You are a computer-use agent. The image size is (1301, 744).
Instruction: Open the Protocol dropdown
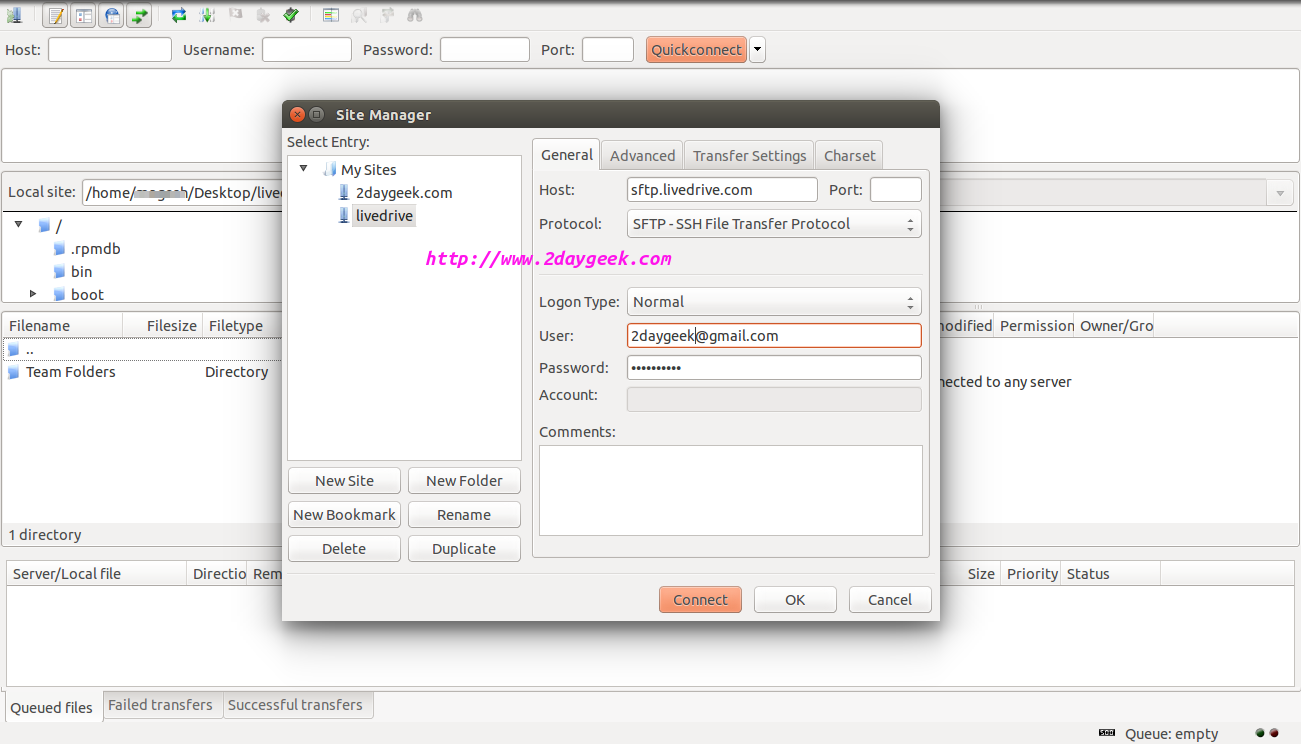pos(774,224)
